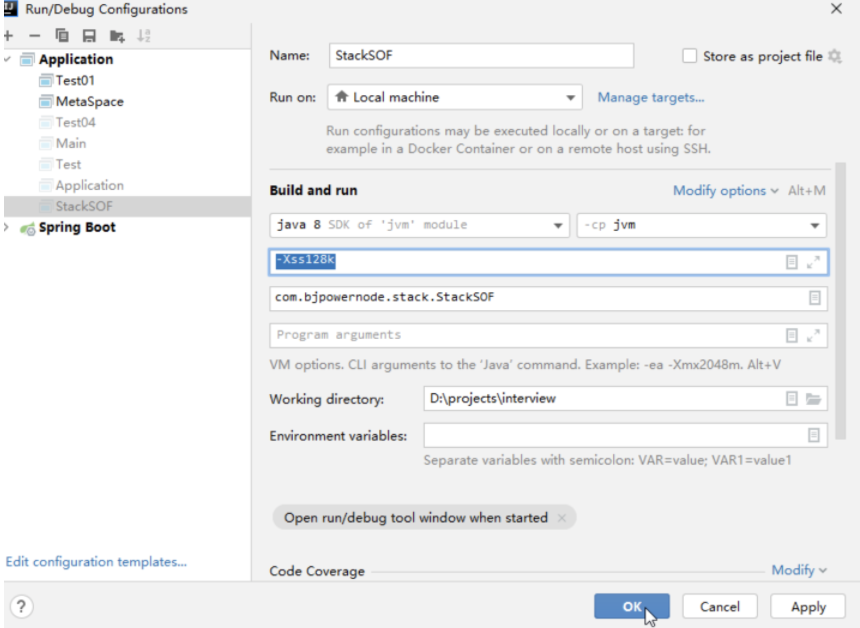Expand the Program arguments field
The width and height of the screenshot is (860, 628).
pos(813,335)
